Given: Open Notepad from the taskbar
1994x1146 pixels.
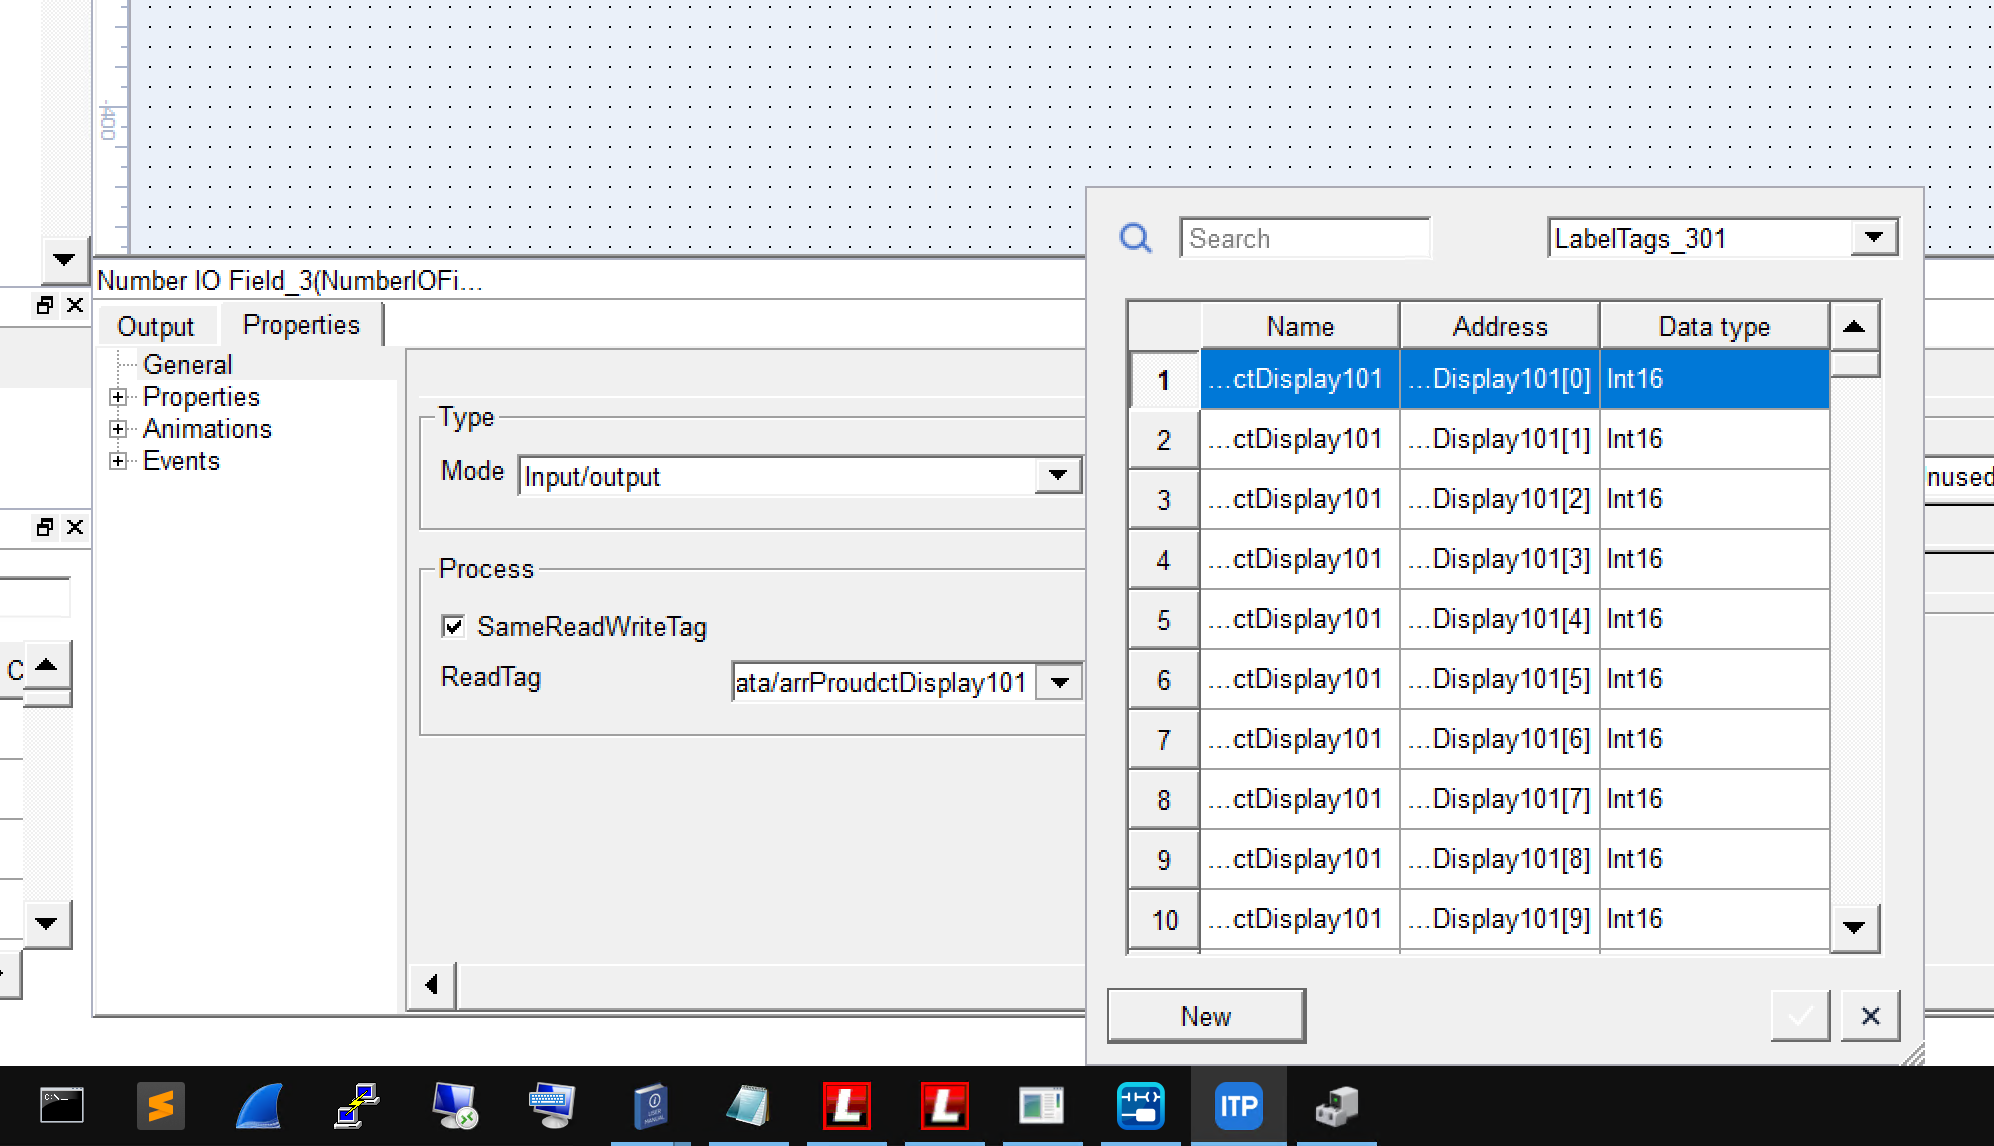Looking at the screenshot, I should coord(748,1106).
